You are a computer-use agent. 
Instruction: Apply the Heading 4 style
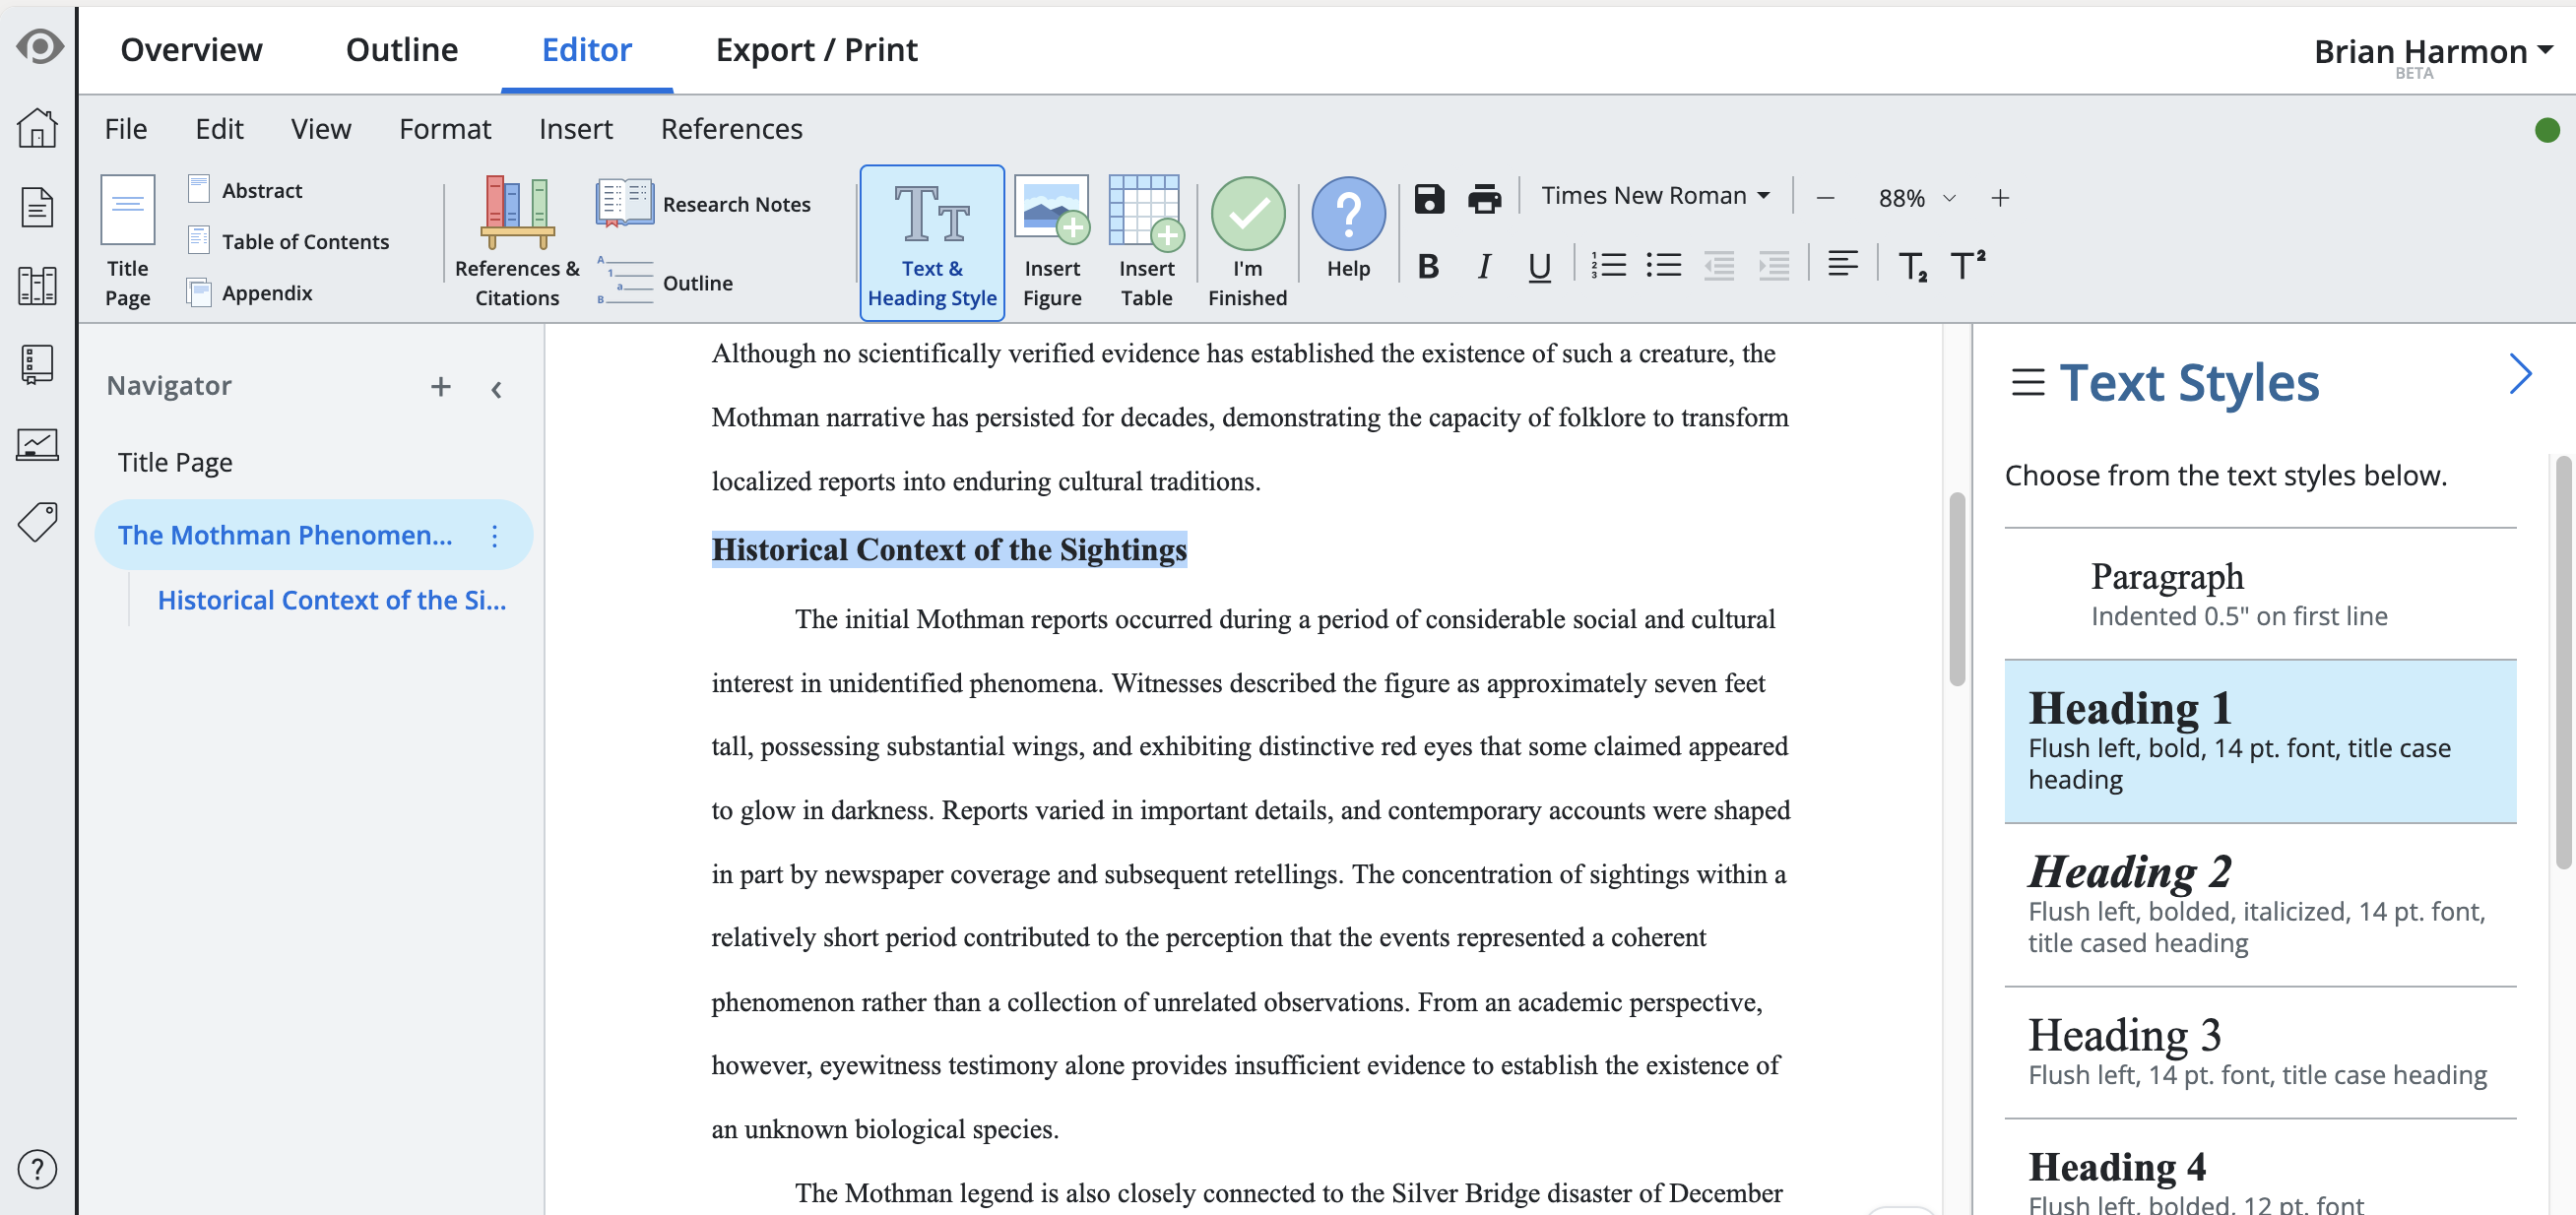(x=2260, y=1168)
